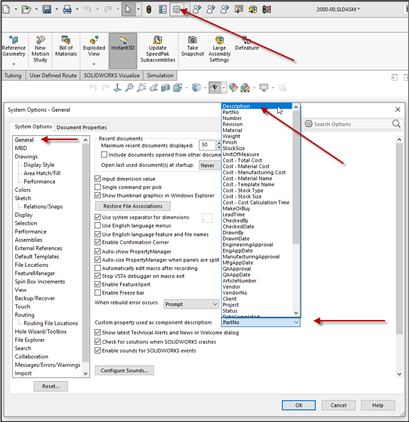This screenshot has height=422, width=409.
Task: Open the SOLIDWORKS Visualize tab
Action: point(112,75)
